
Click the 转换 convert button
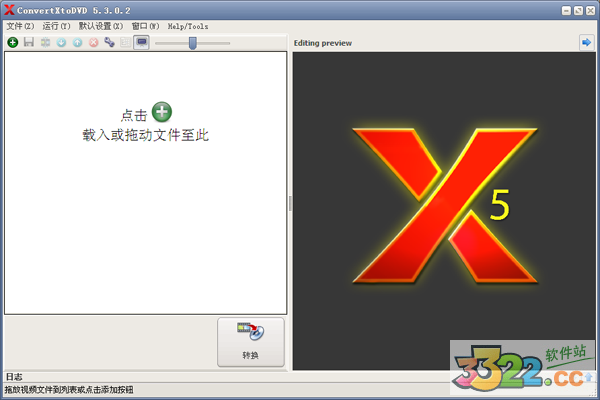point(251,342)
